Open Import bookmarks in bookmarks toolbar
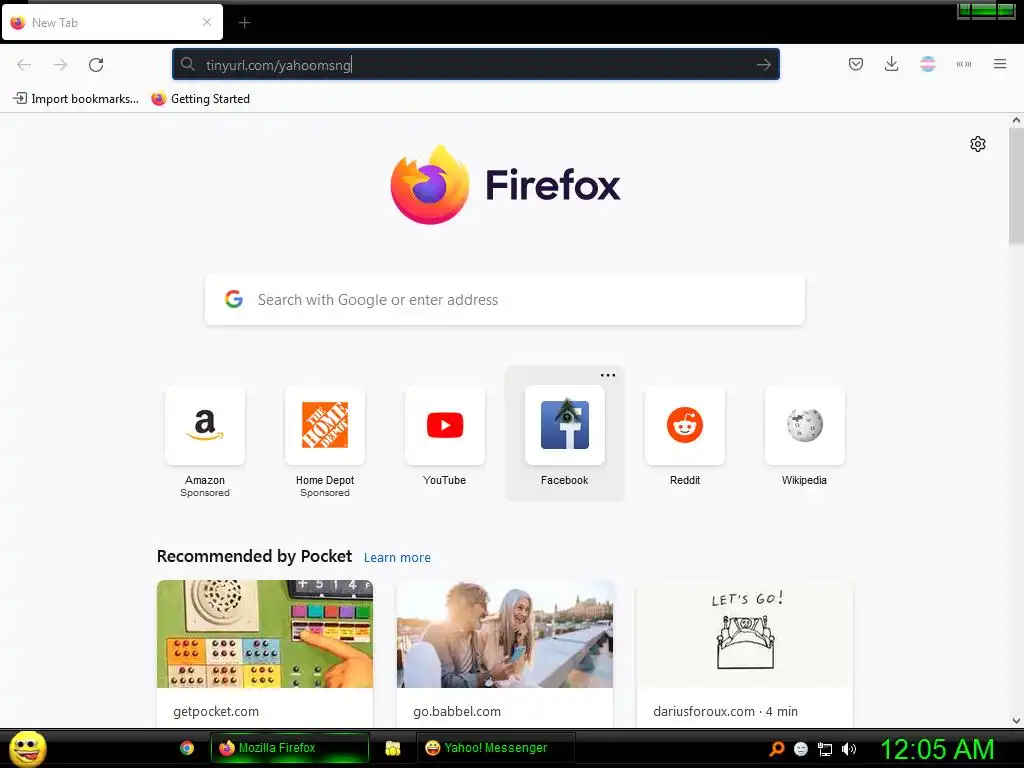 76,99
